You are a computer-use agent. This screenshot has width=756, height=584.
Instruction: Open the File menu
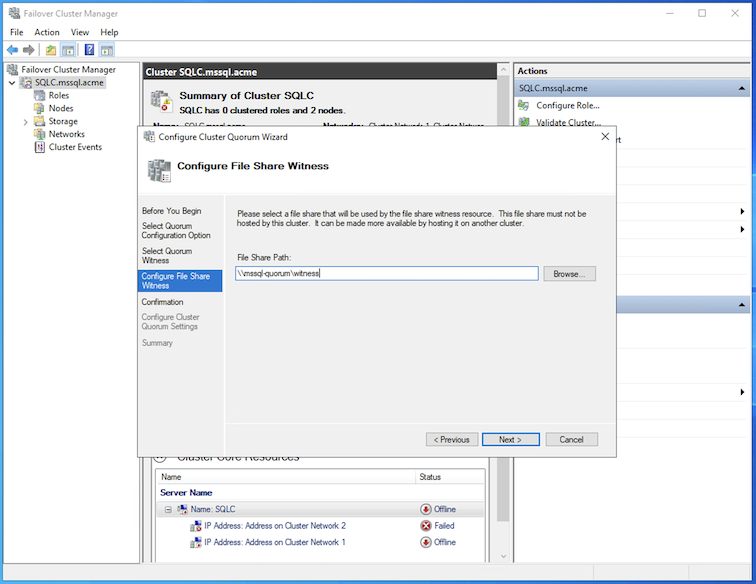tap(16, 32)
